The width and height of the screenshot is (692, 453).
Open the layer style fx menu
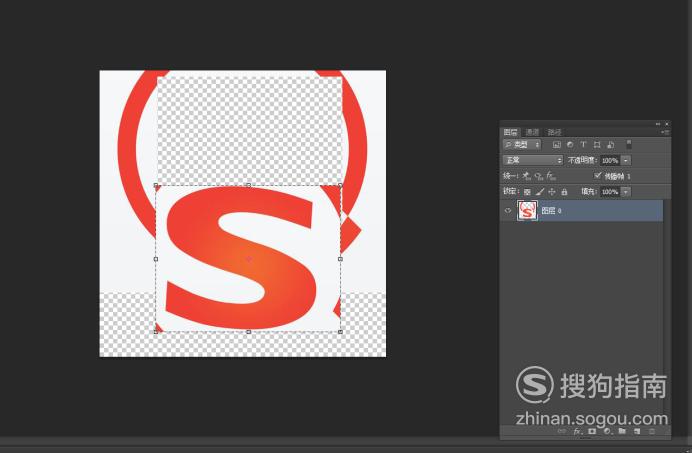pos(577,431)
